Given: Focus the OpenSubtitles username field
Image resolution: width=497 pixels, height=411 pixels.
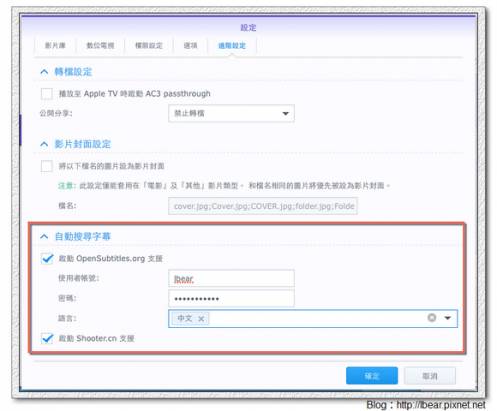Looking at the screenshot, I should point(231,278).
